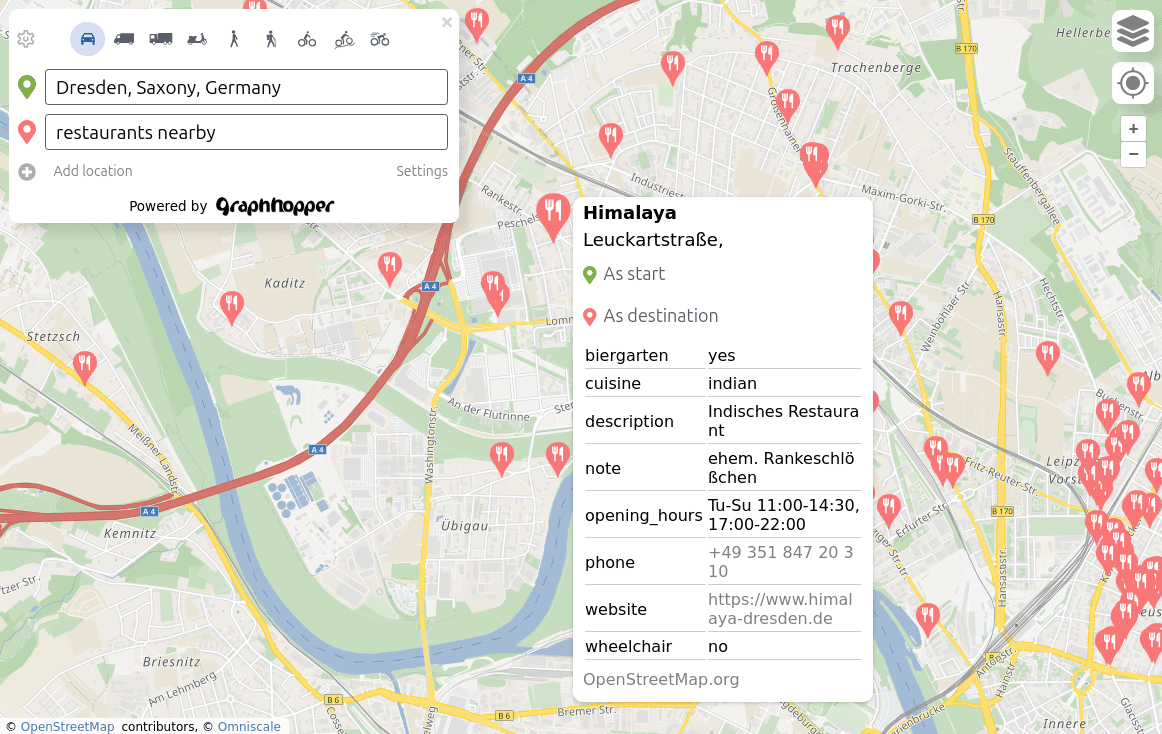Open the himalaya-dresden.de website link
This screenshot has height=734, width=1162.
coord(780,609)
